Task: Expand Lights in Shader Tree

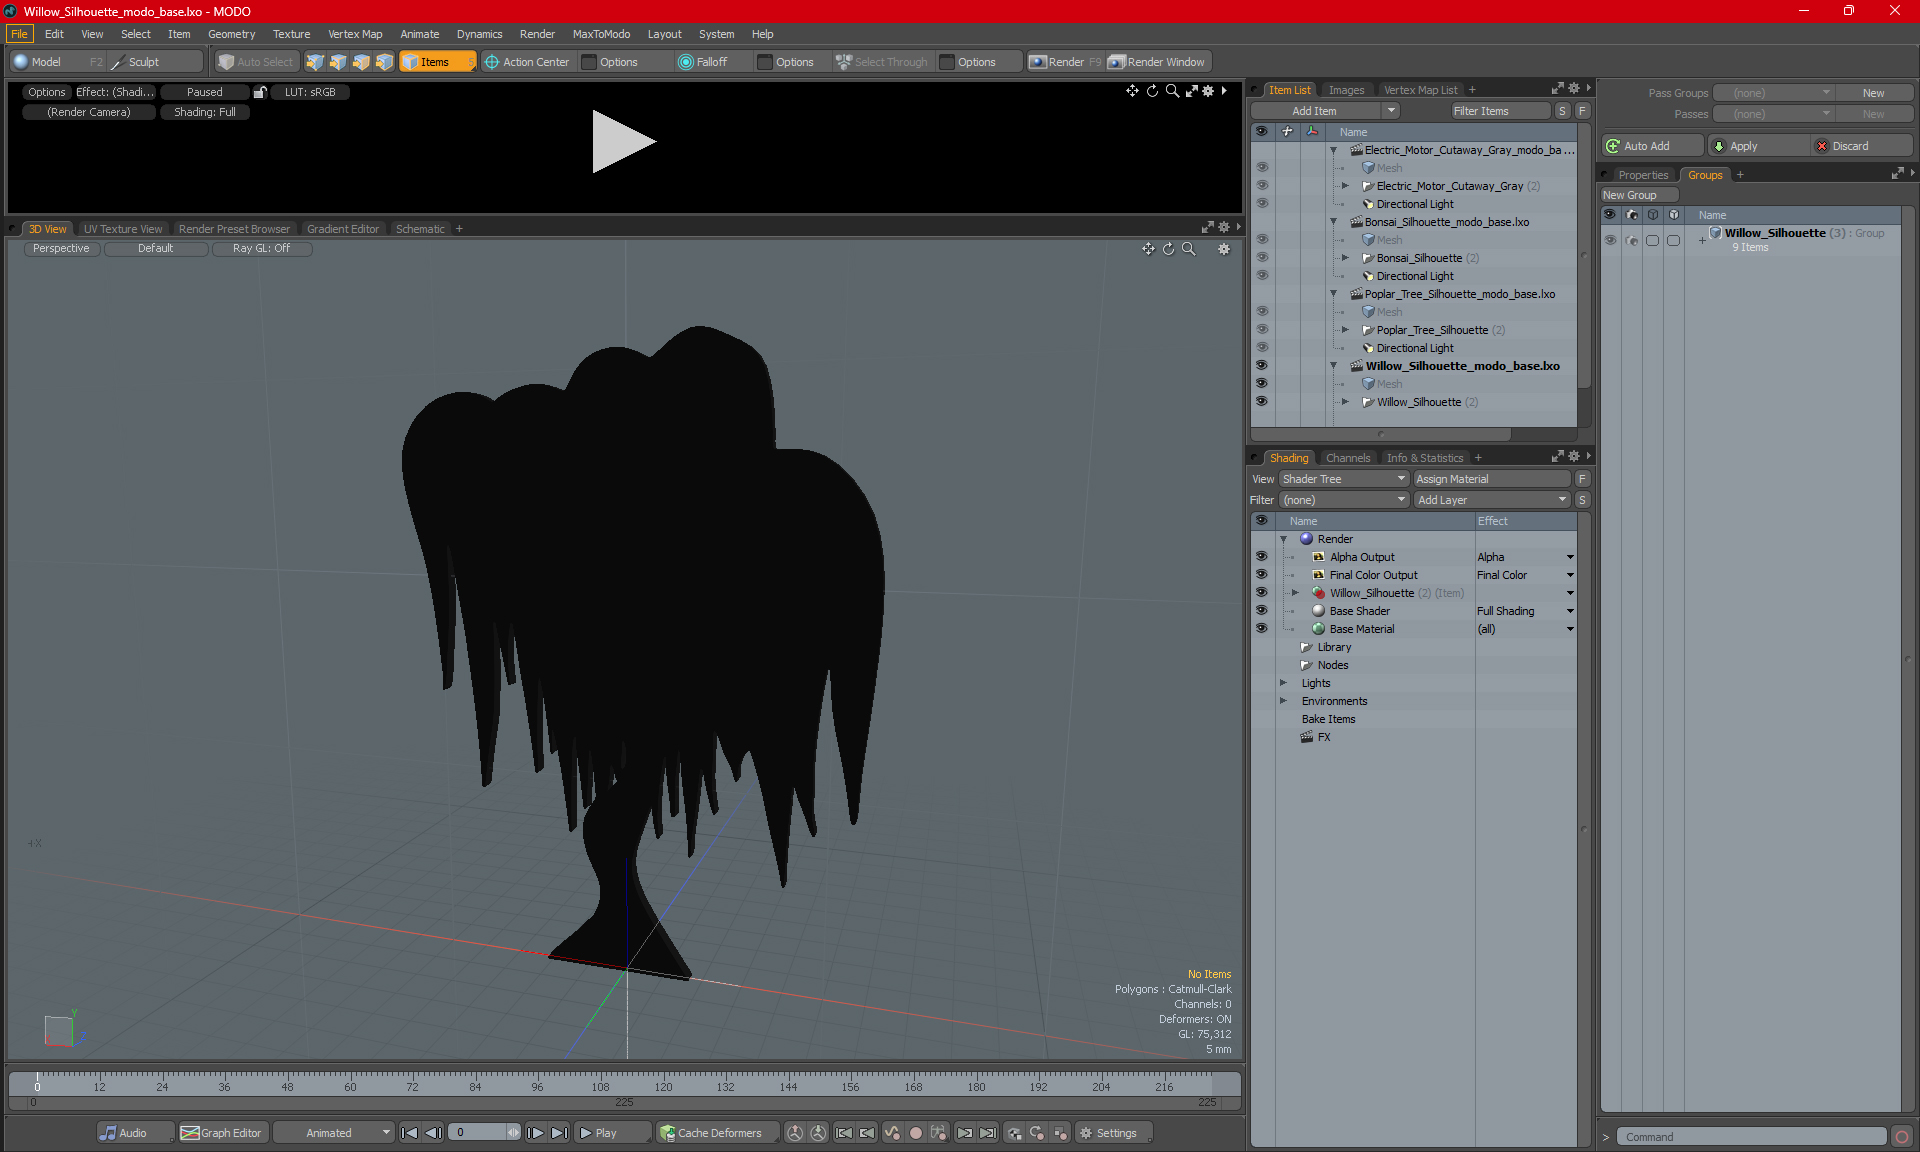Action: [1284, 683]
